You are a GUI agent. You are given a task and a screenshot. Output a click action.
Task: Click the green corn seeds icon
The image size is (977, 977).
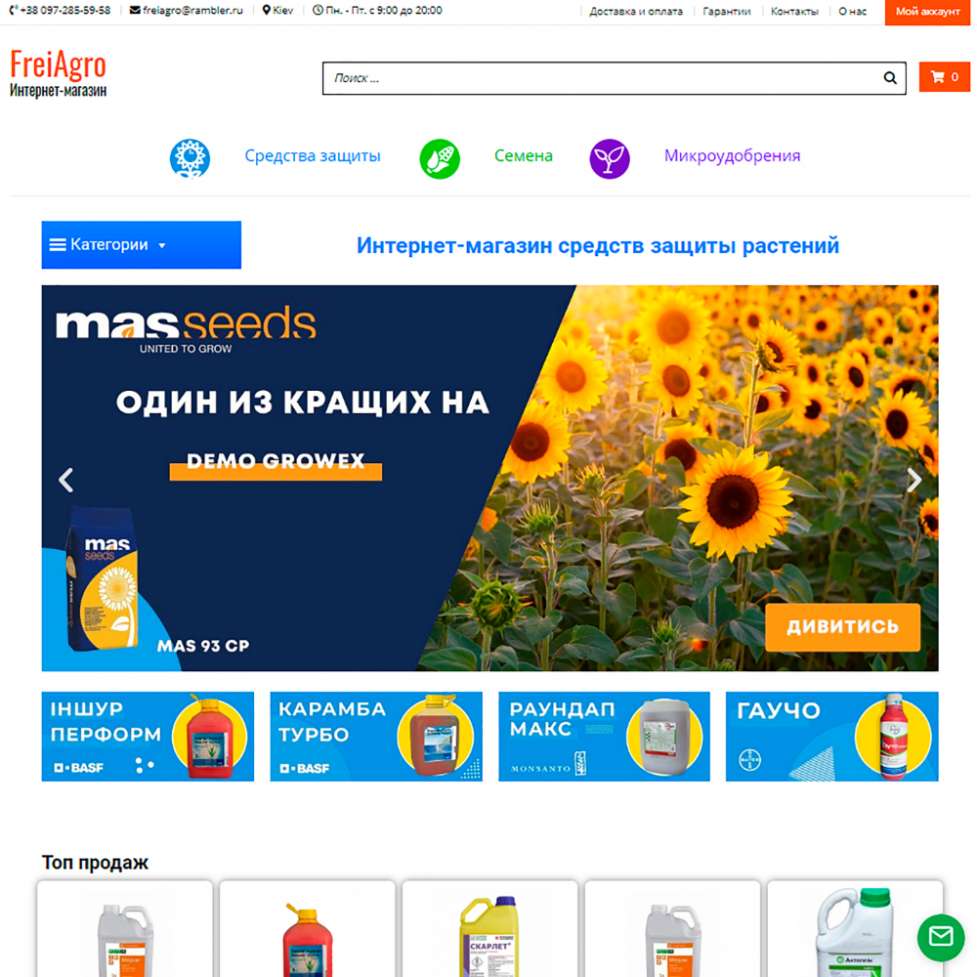click(439, 158)
